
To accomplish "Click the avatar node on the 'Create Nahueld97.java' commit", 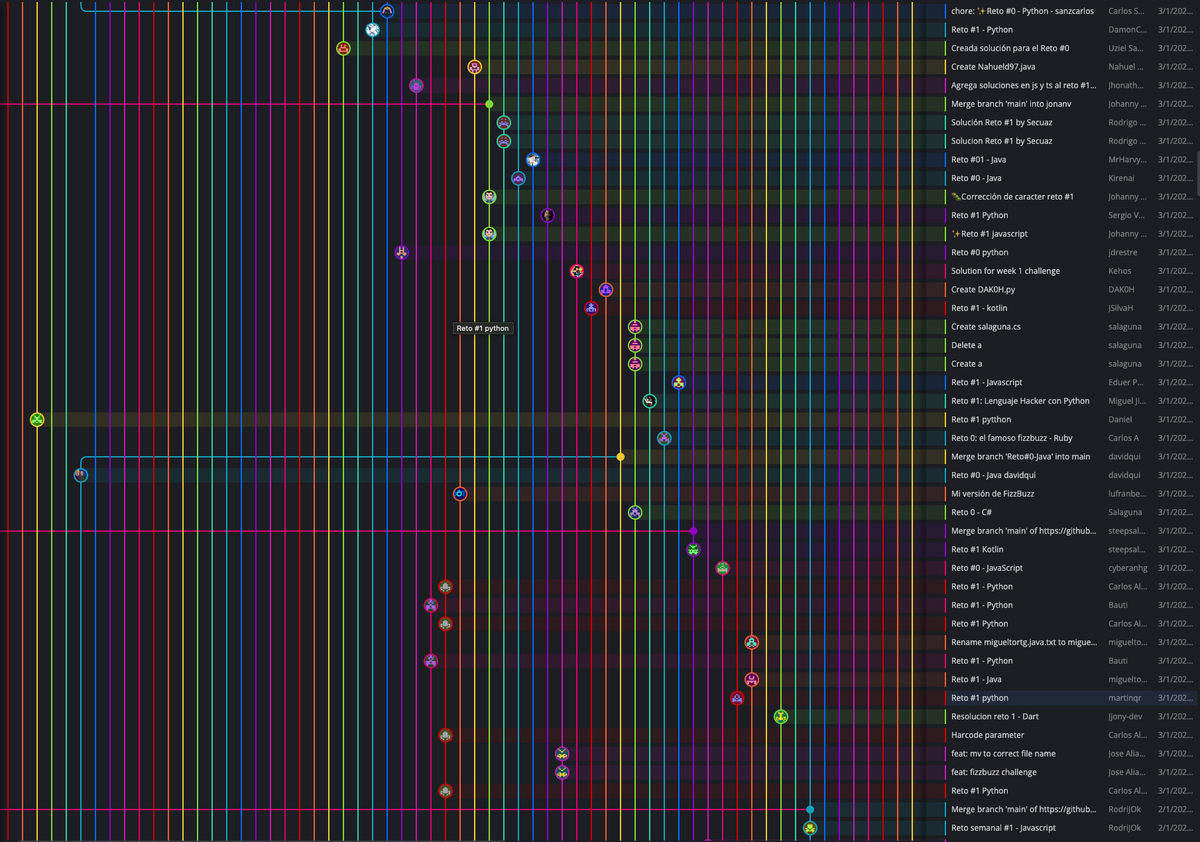I will click(x=475, y=66).
